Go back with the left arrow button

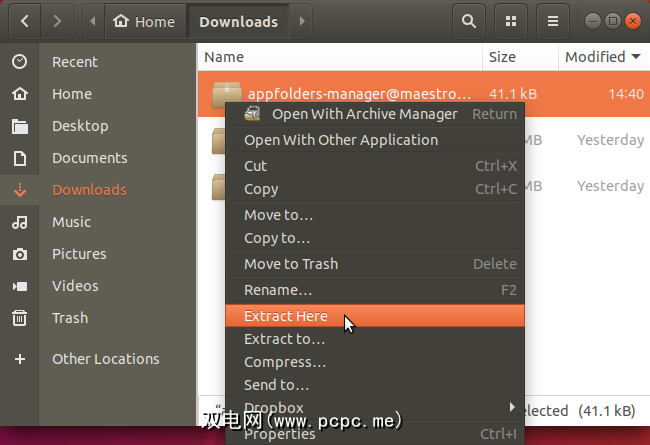24,21
